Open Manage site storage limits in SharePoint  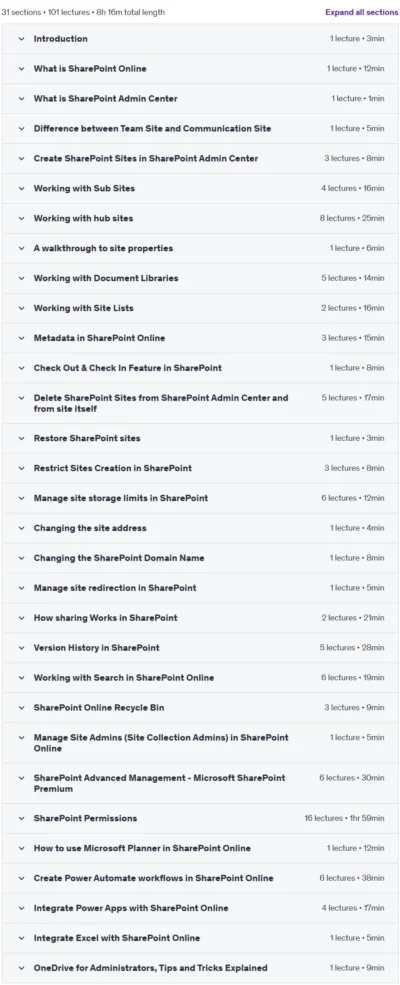121,498
